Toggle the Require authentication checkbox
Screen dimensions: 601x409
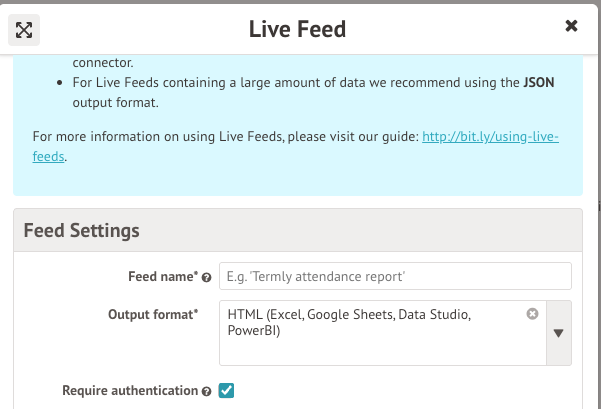226,391
